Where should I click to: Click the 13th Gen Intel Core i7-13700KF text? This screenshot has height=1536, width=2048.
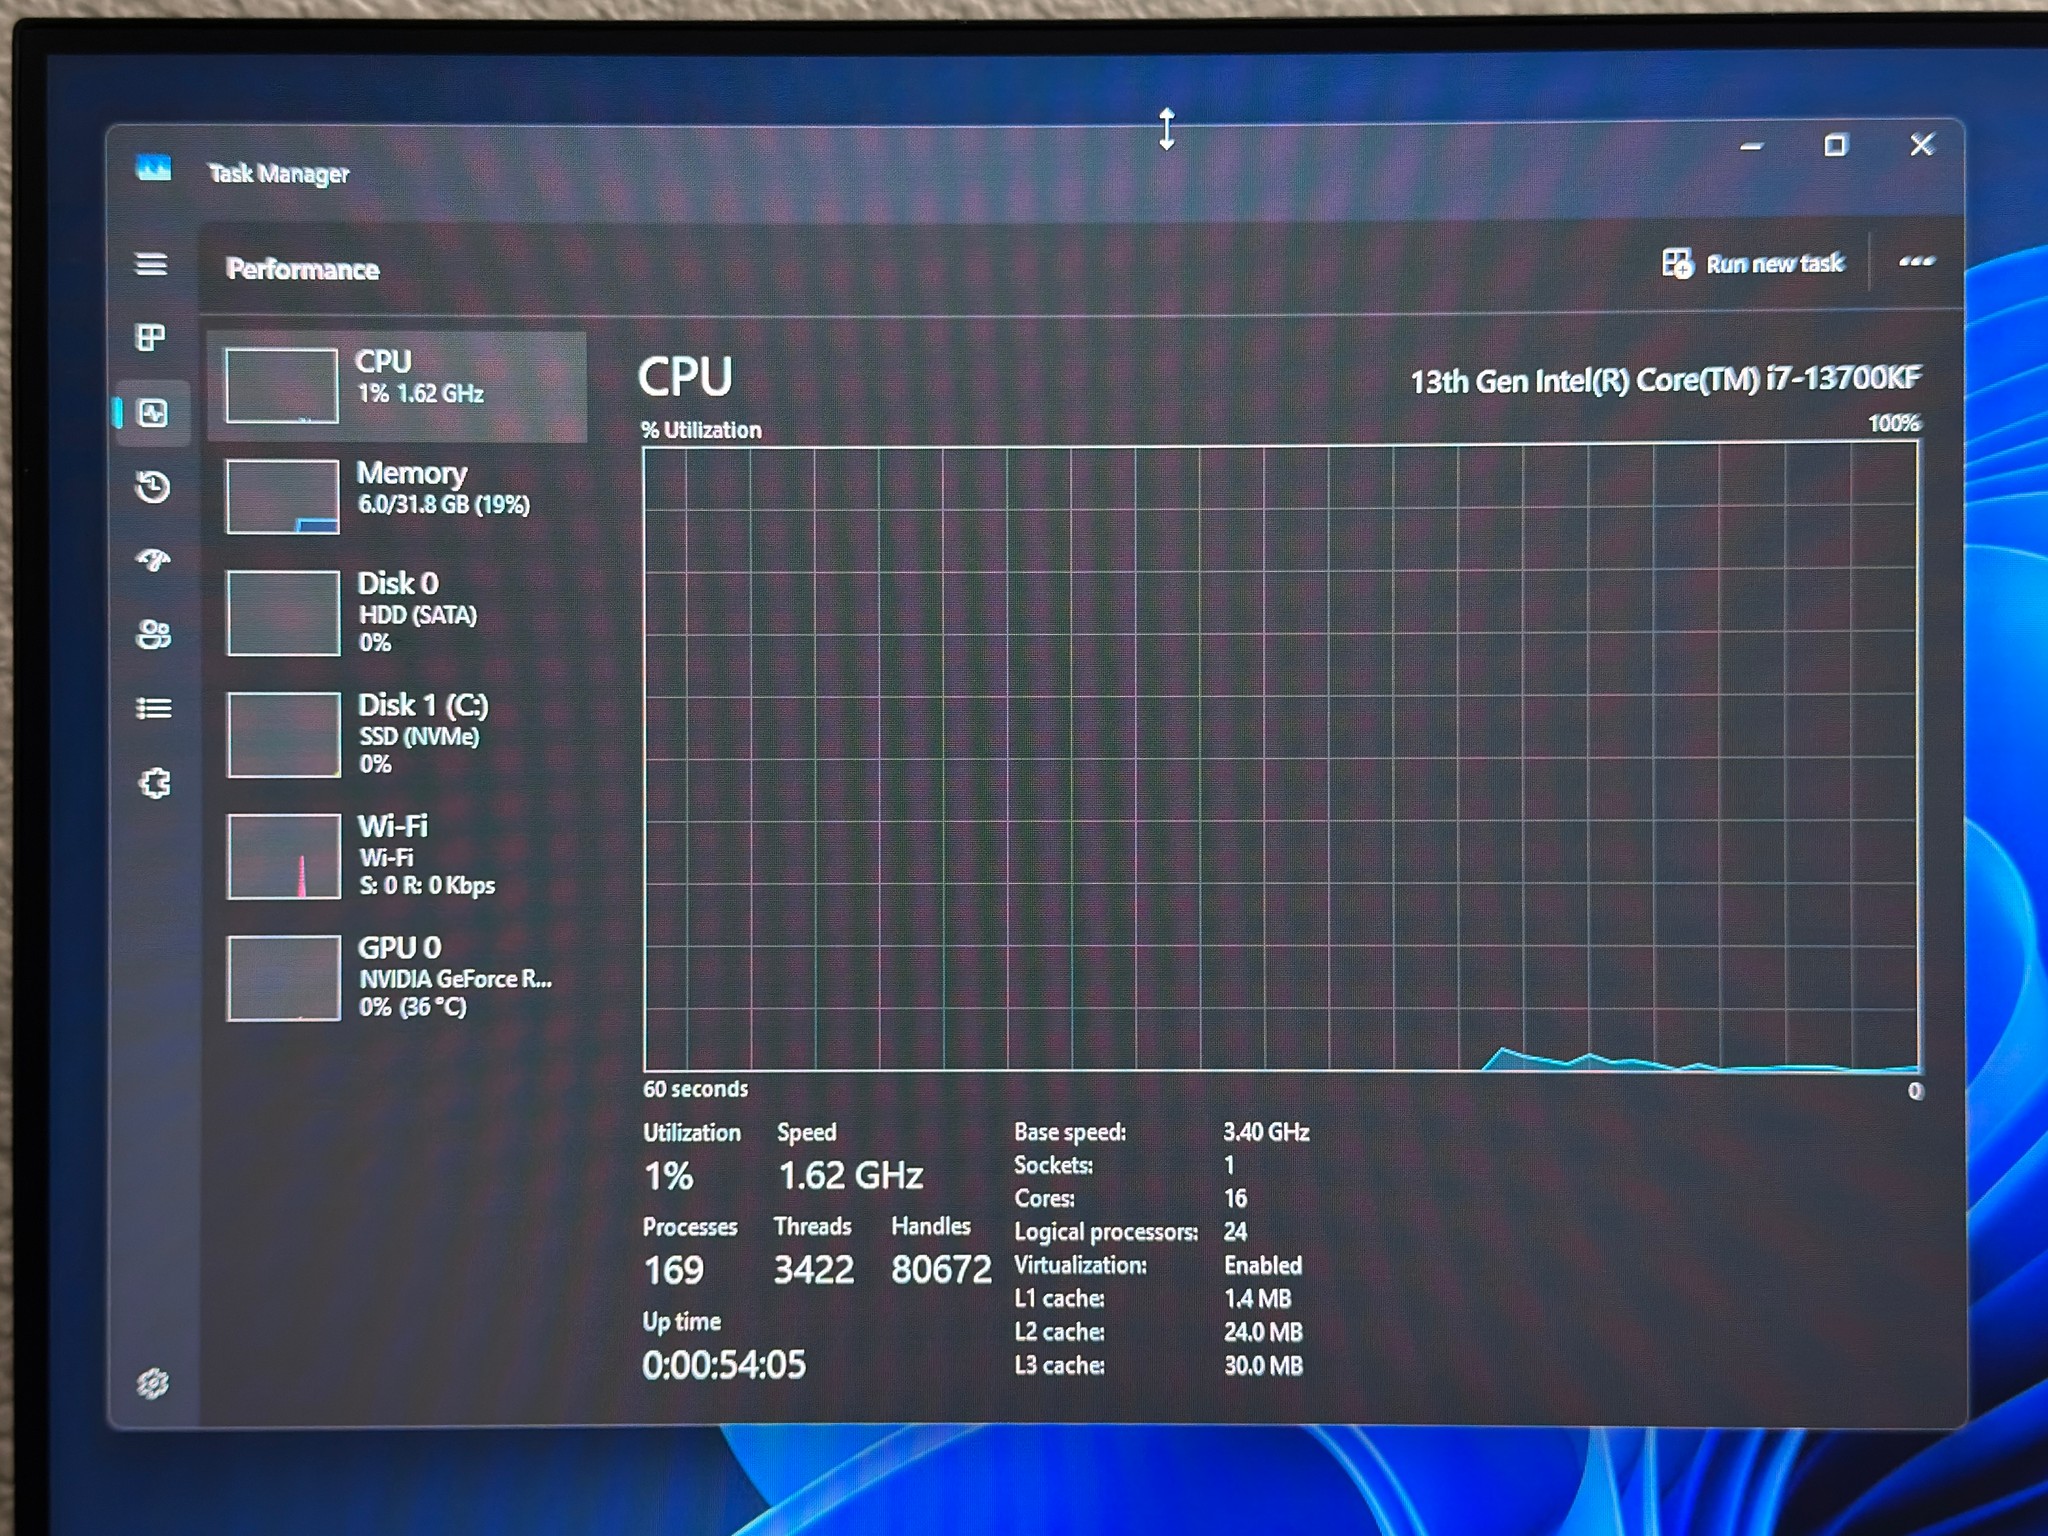[1665, 380]
